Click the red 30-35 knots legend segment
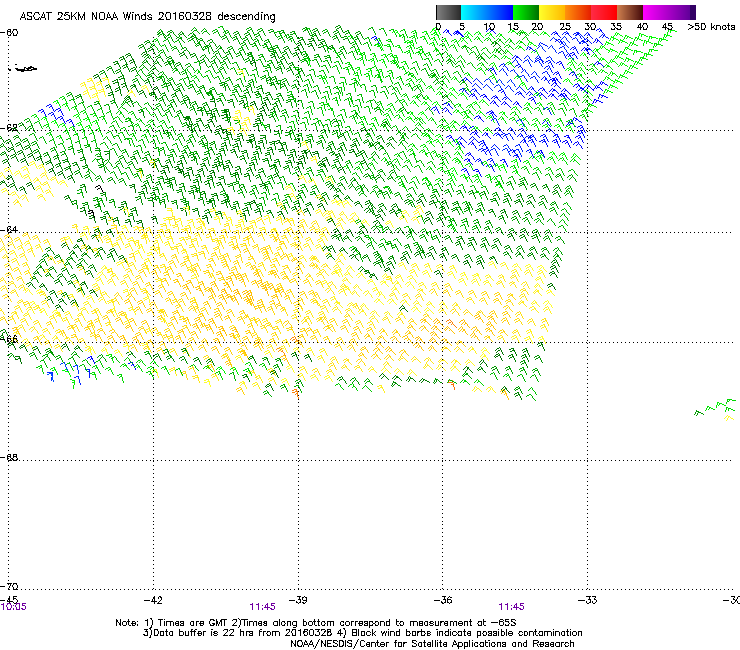This screenshot has width=740, height=650. point(604,12)
